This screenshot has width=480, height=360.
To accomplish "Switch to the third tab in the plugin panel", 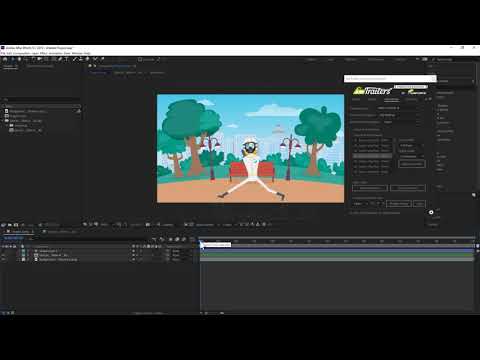I will coord(391,100).
